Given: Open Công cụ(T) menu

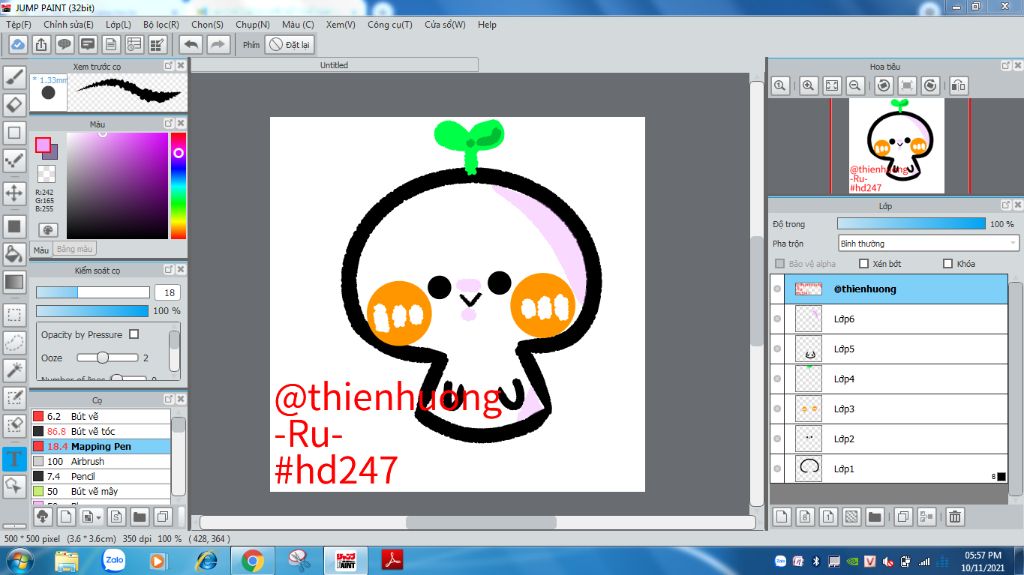Looking at the screenshot, I should (390, 24).
